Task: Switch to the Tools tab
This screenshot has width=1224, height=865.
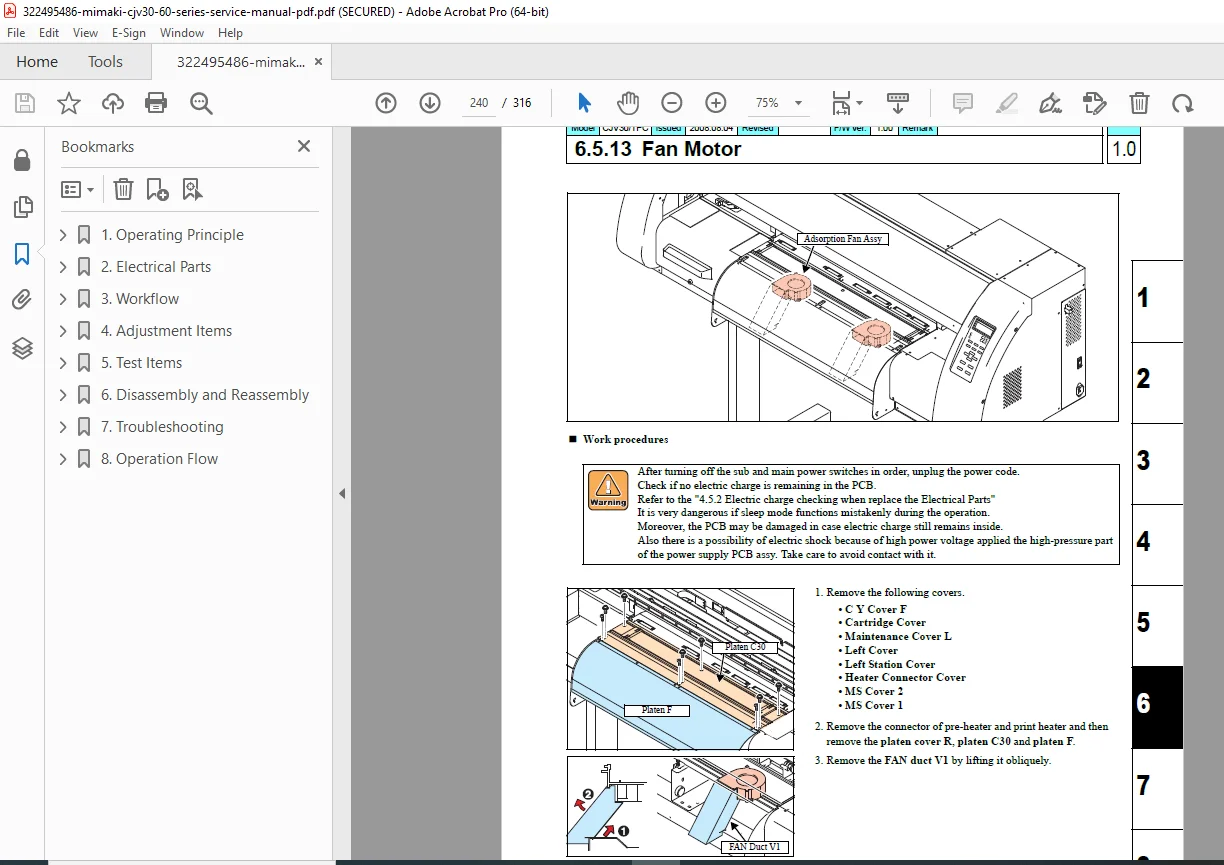Action: [x=105, y=62]
